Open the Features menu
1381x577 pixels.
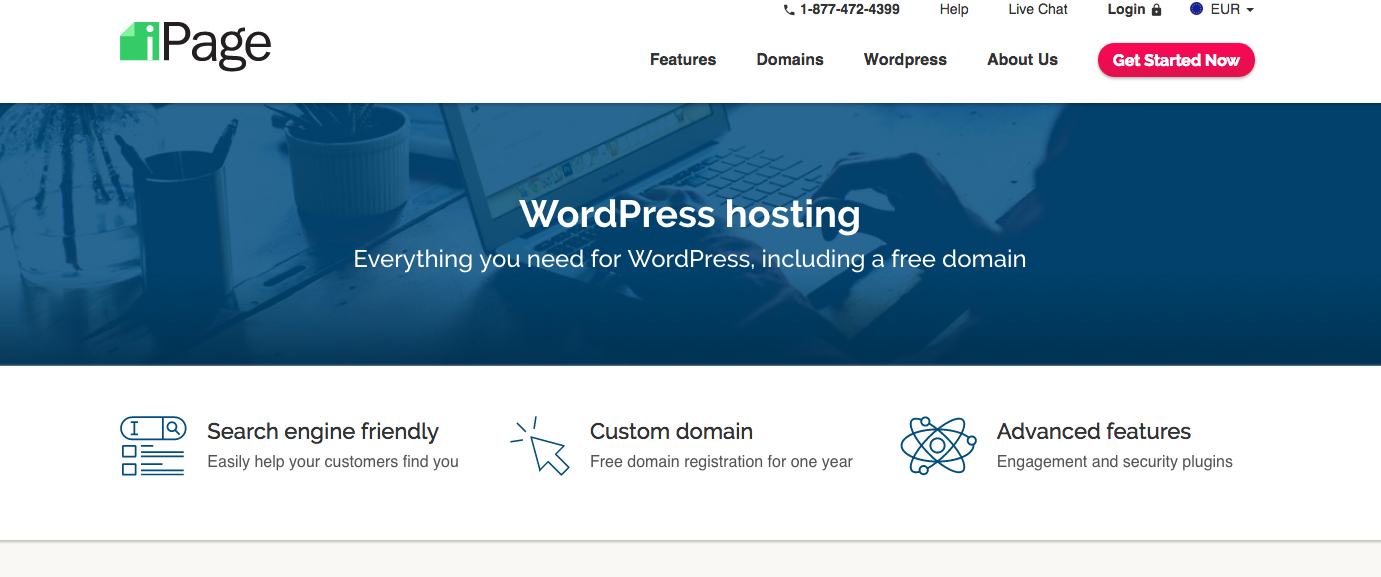(x=683, y=60)
